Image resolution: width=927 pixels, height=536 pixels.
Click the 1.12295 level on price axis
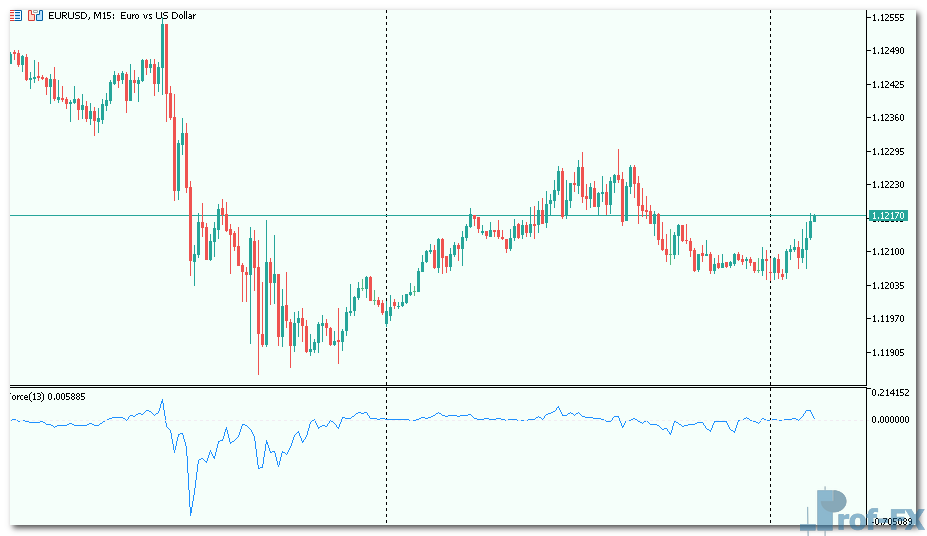888,152
